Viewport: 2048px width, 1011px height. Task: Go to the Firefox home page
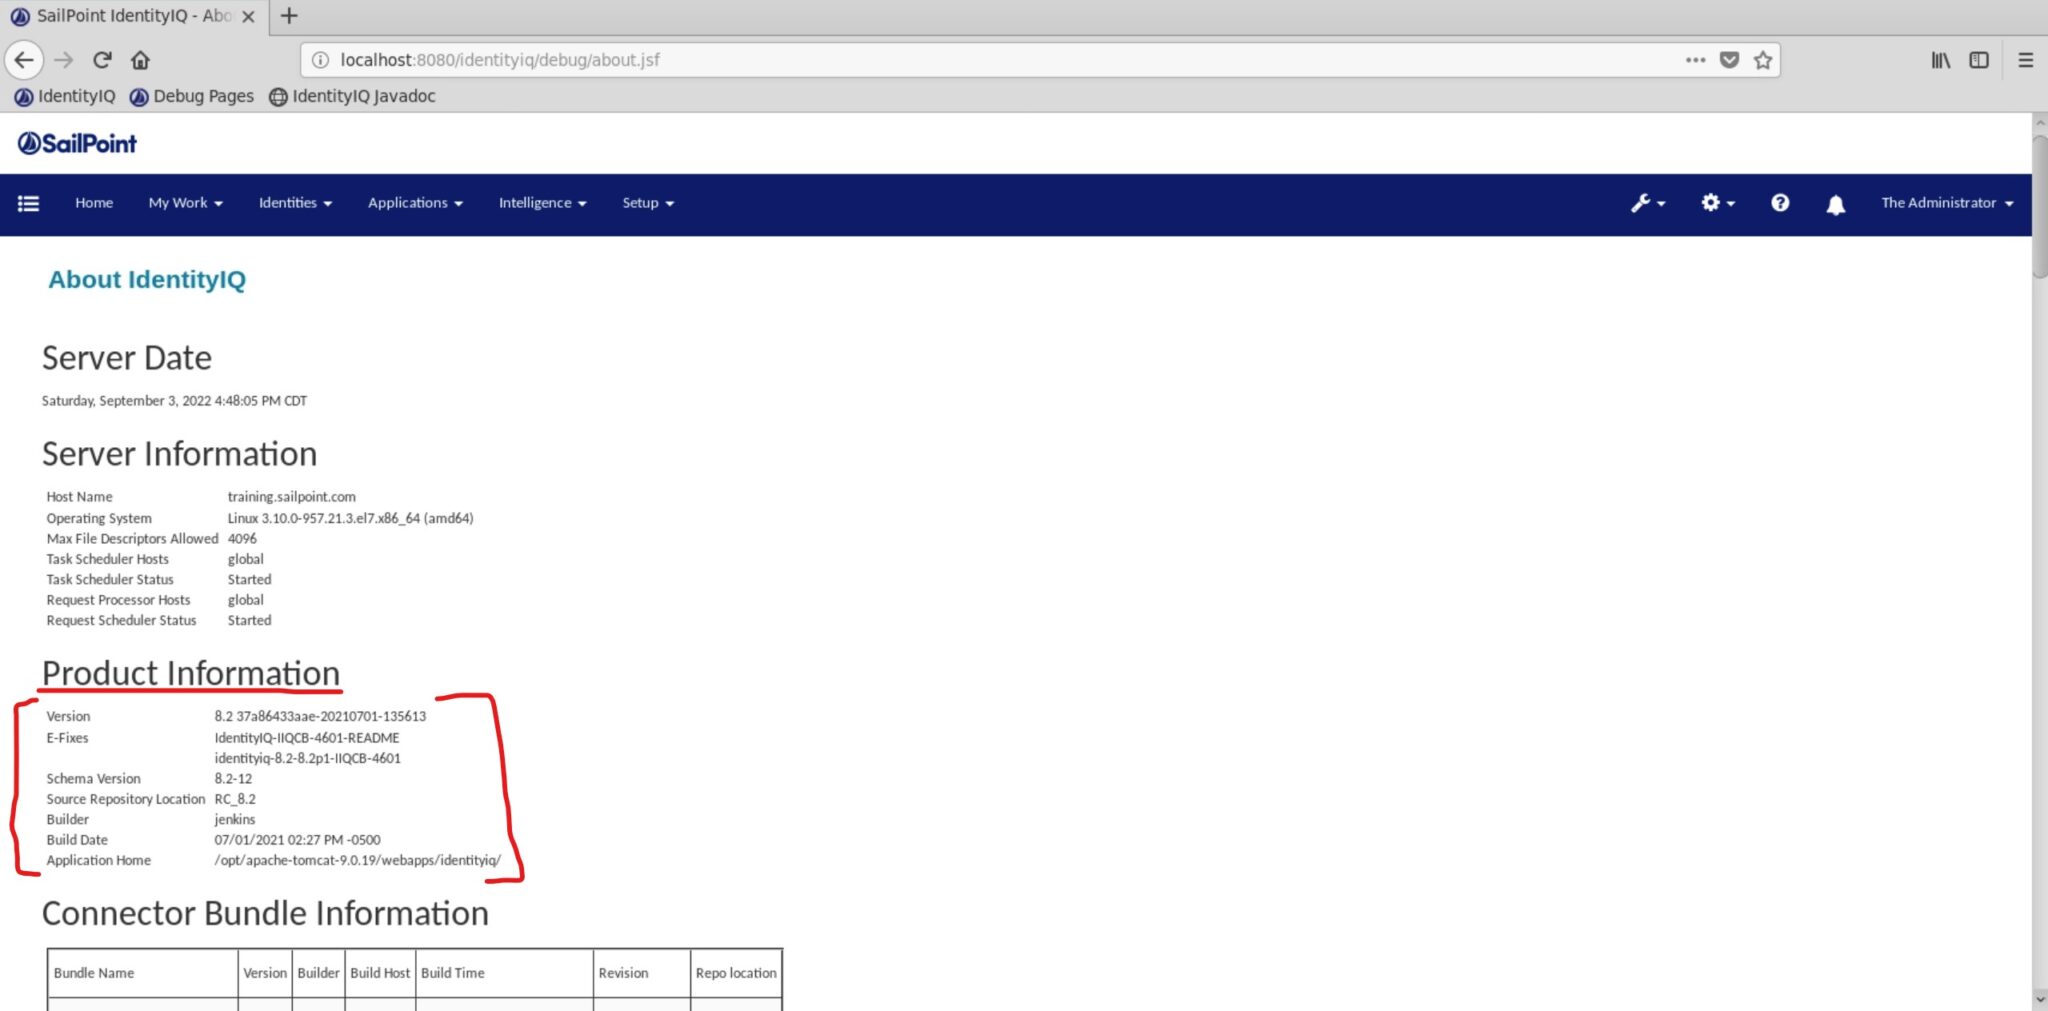coord(140,59)
